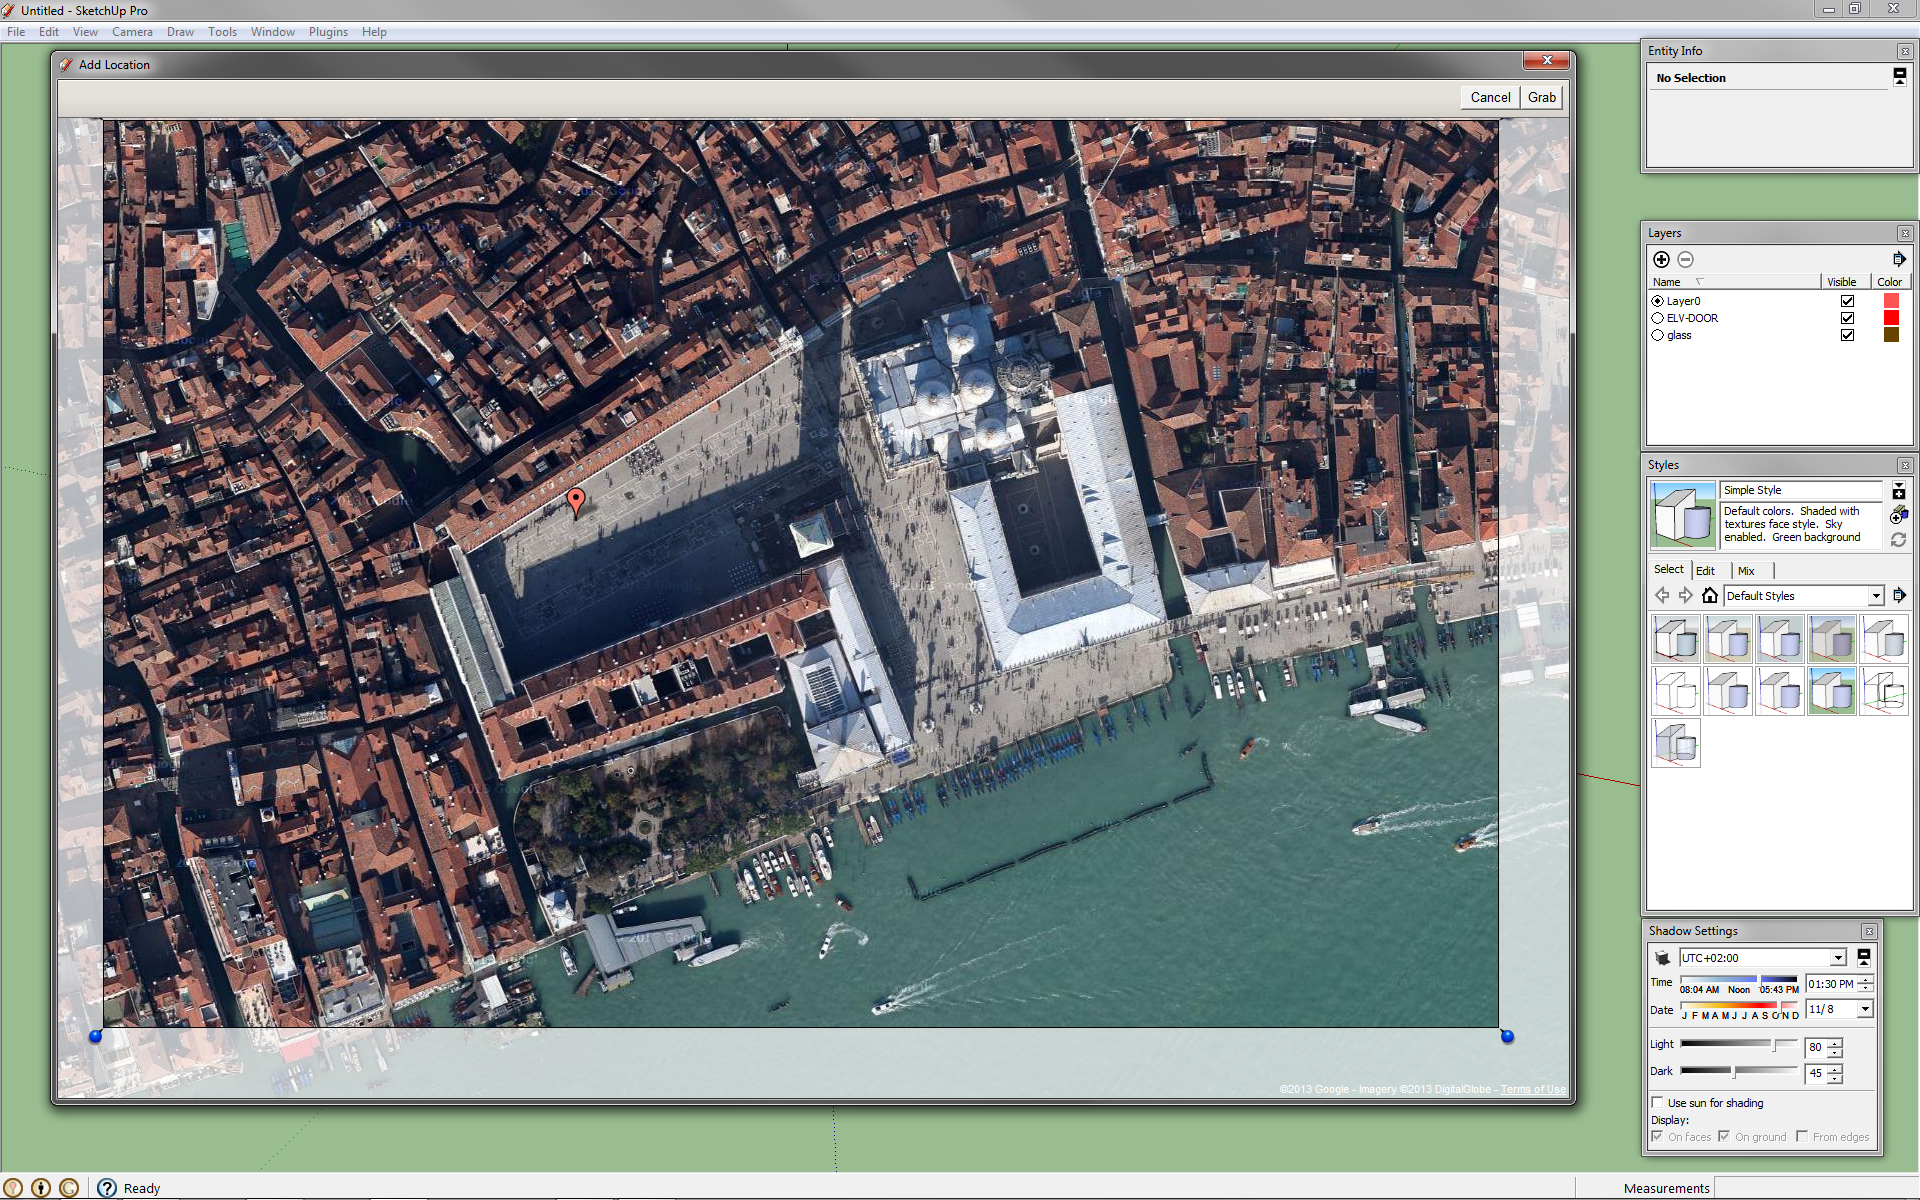The height and width of the screenshot is (1200, 1920).
Task: Expand the Default Styles collection dropdown
Action: [1875, 596]
